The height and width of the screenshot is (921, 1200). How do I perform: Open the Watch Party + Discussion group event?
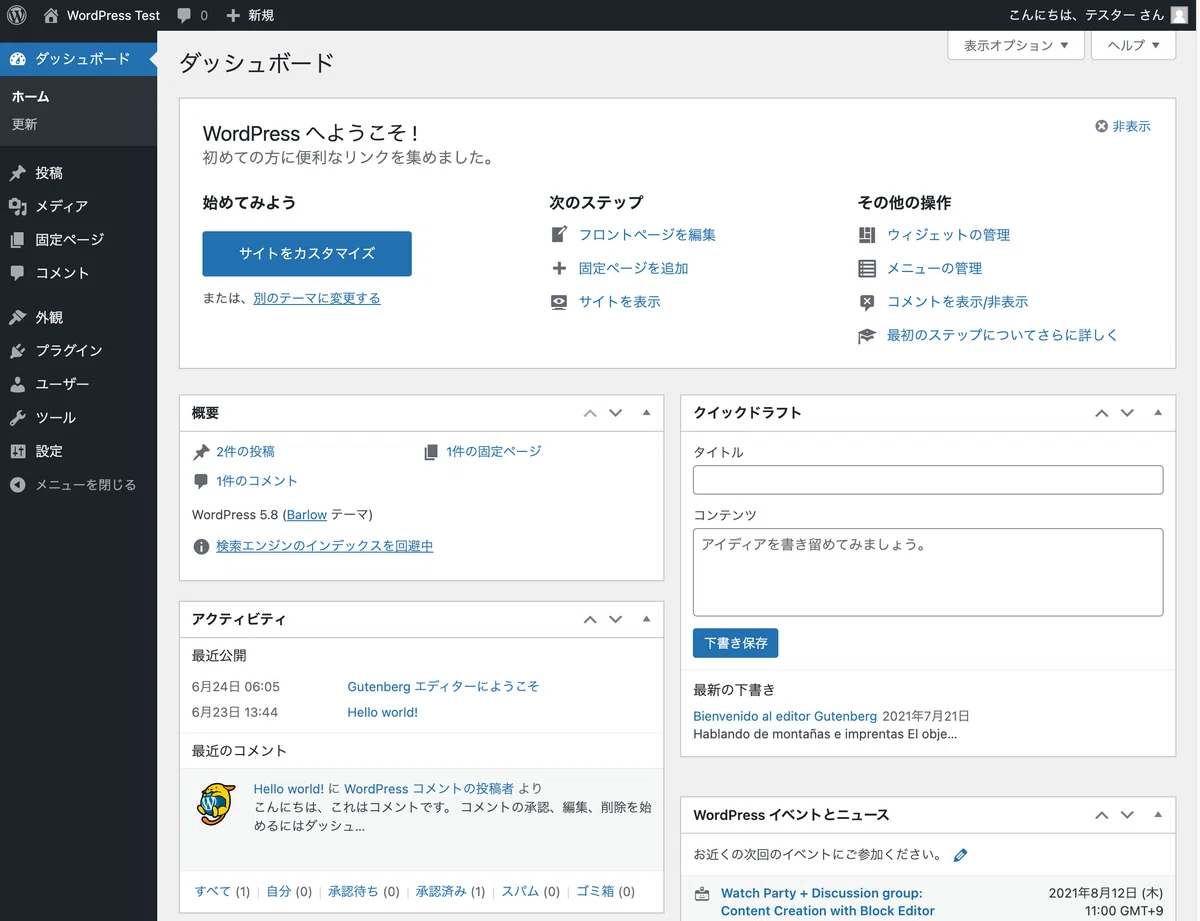coord(828,902)
